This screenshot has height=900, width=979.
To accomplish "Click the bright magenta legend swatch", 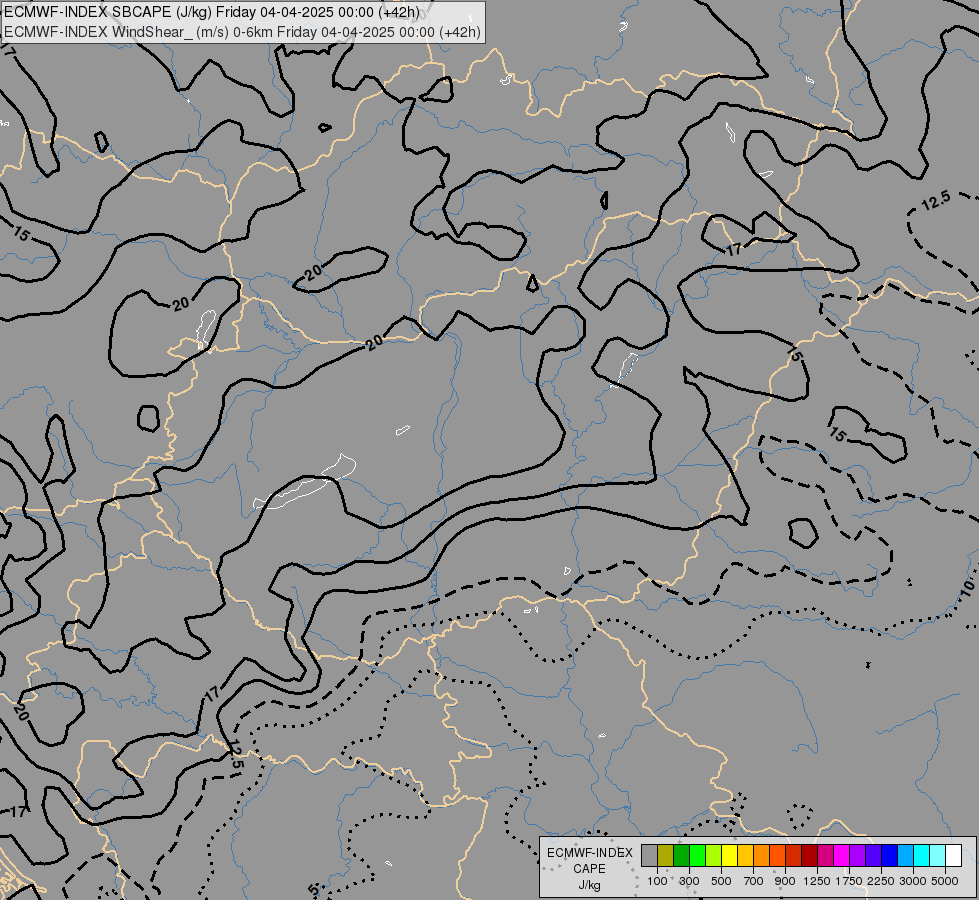I will pos(842,855).
